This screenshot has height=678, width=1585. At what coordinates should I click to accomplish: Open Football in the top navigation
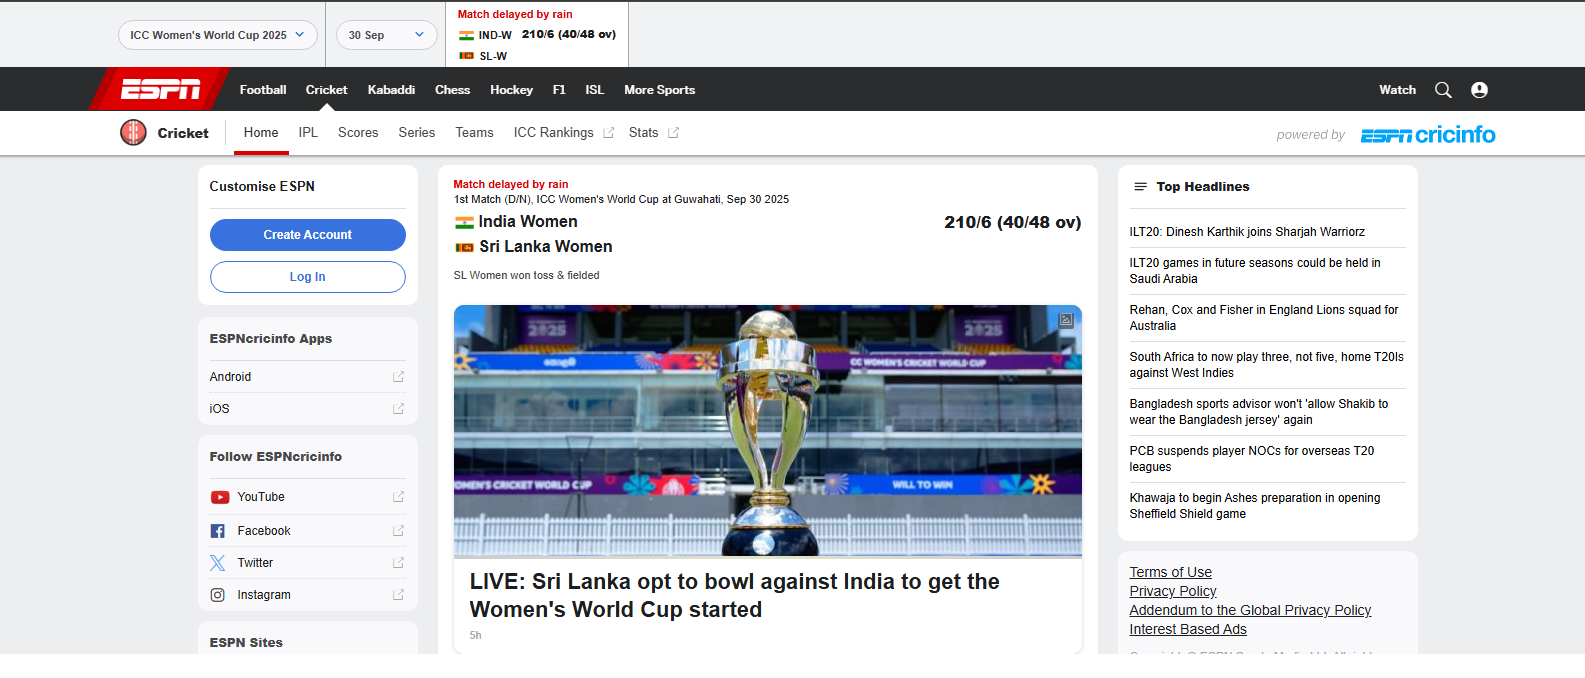tap(263, 90)
